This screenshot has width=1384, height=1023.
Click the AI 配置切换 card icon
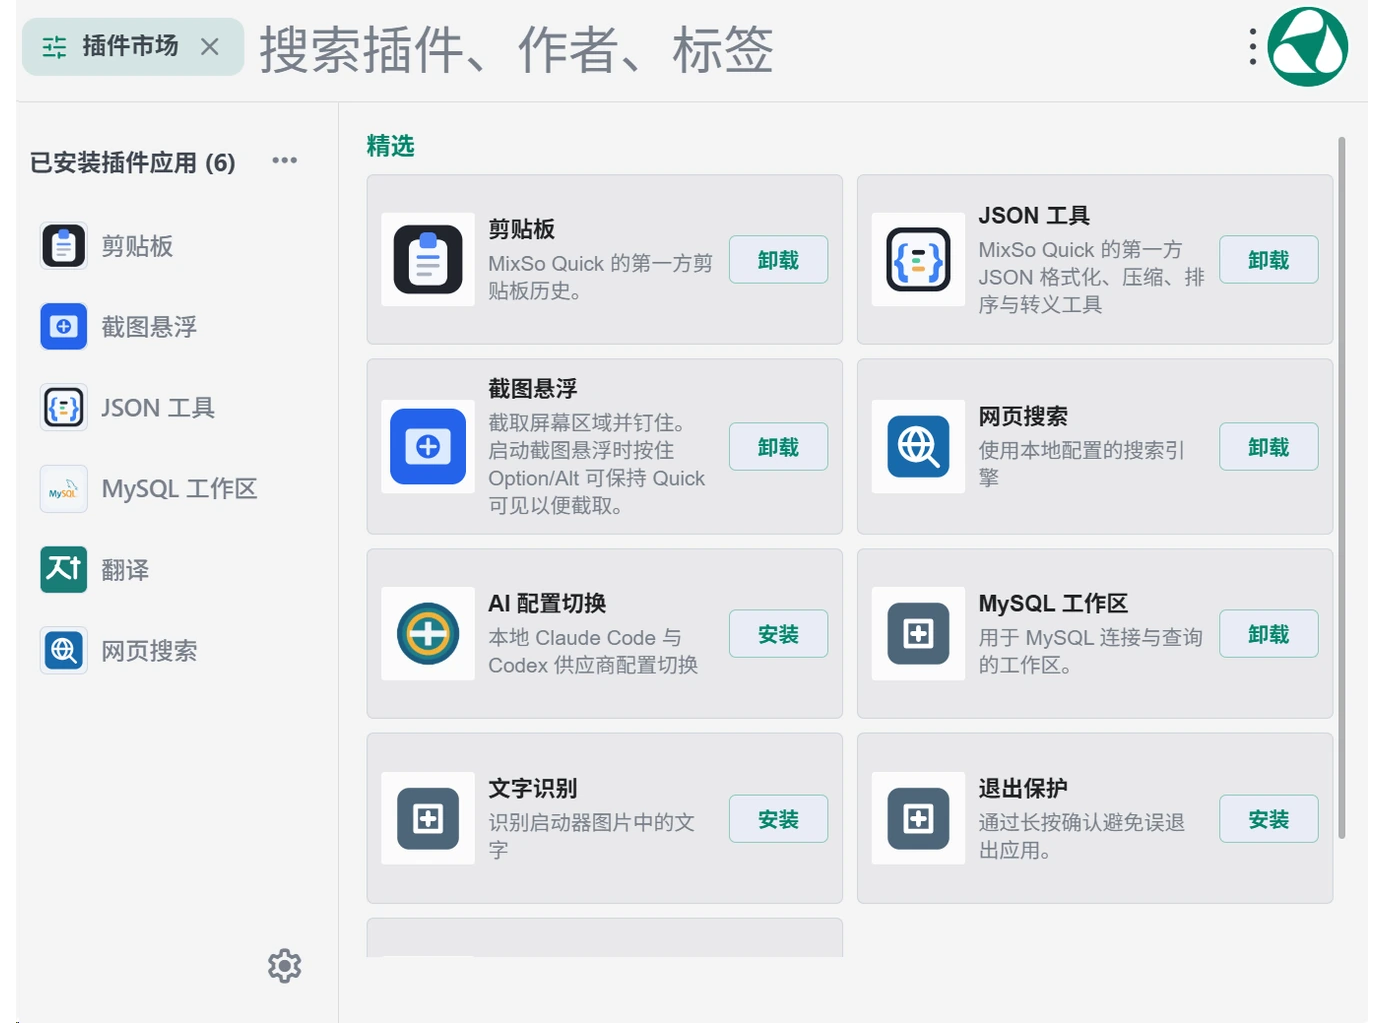[x=428, y=634]
